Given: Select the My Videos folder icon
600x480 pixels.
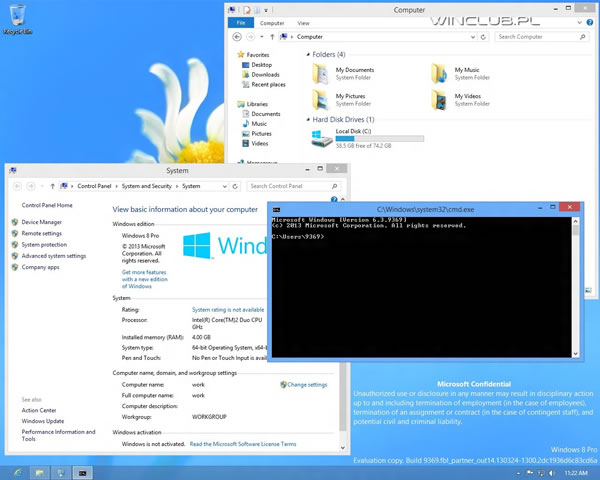Looking at the screenshot, I should 439,100.
